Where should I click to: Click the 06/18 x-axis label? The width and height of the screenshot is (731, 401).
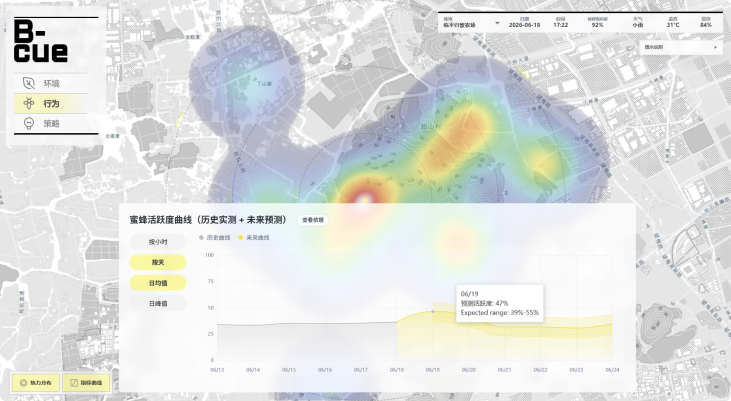(x=397, y=370)
